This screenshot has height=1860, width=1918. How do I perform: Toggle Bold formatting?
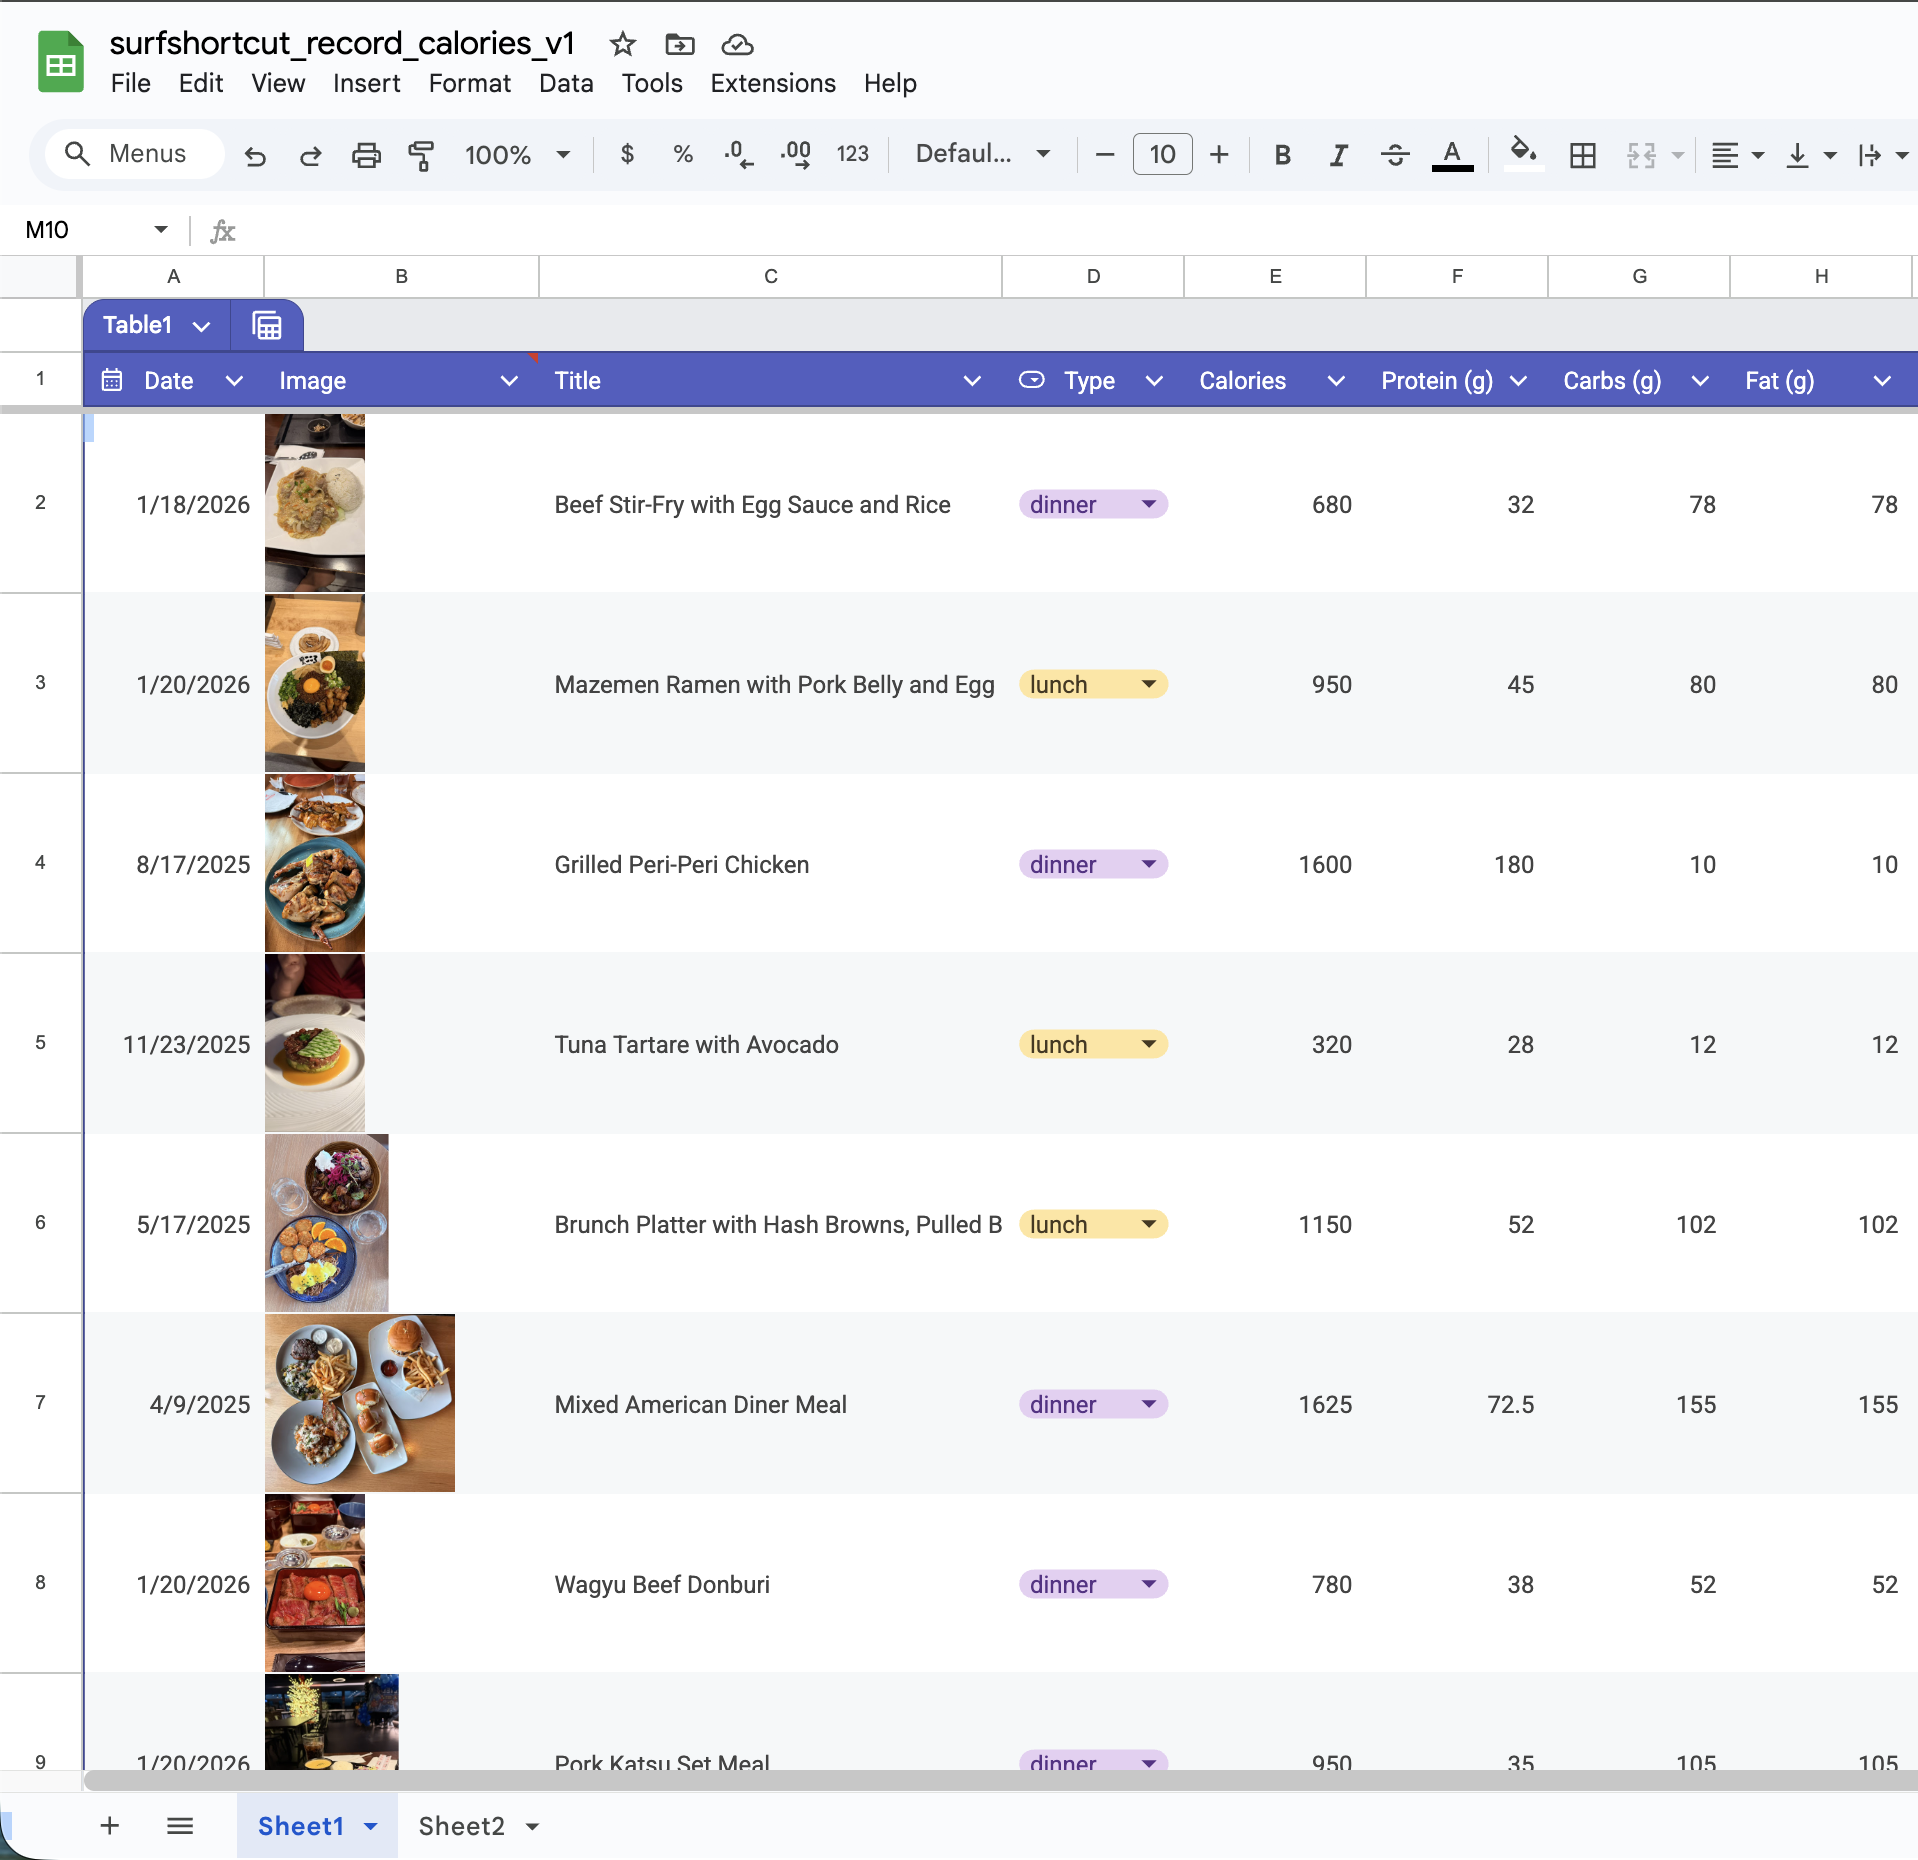(1282, 155)
